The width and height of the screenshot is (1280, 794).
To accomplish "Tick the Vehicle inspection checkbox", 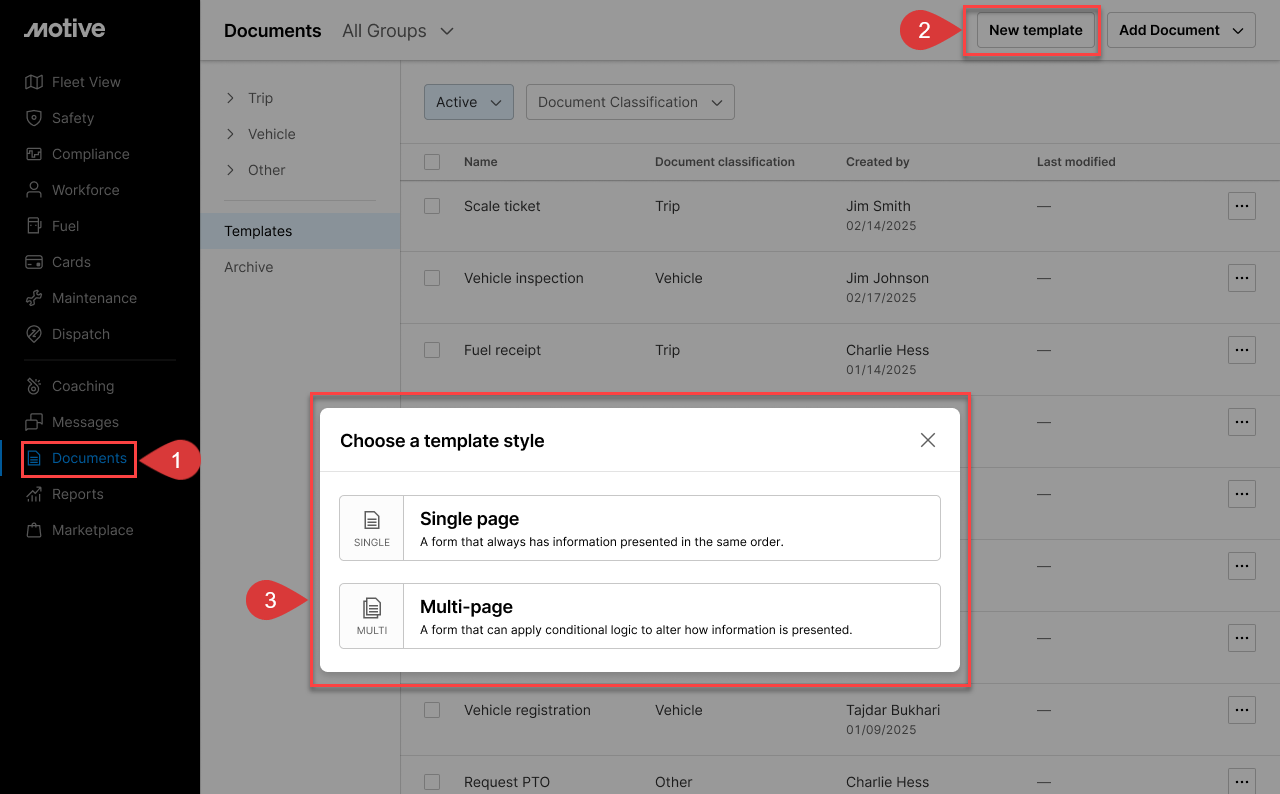I will [x=432, y=278].
